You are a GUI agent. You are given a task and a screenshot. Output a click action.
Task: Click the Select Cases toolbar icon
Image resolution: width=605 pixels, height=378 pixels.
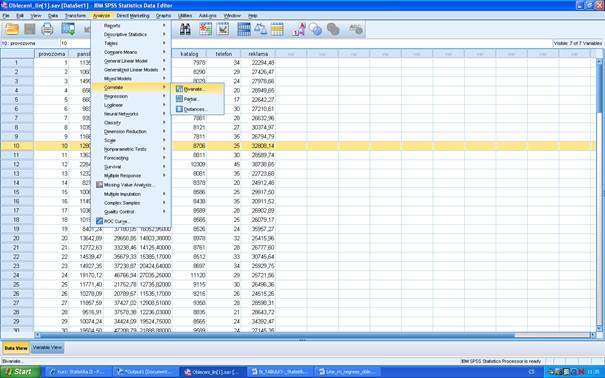click(277, 29)
